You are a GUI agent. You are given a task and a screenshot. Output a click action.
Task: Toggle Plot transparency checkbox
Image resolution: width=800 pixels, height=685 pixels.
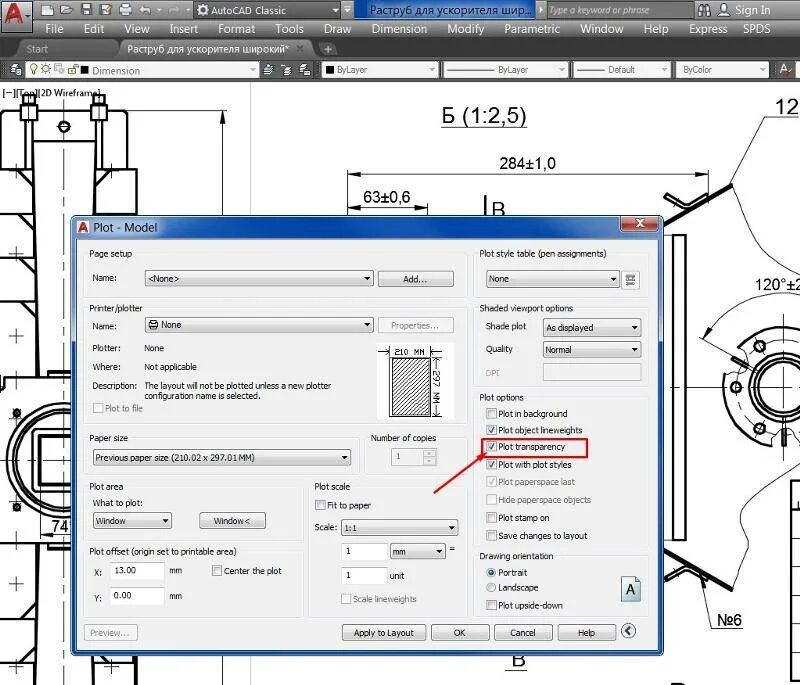coord(491,446)
